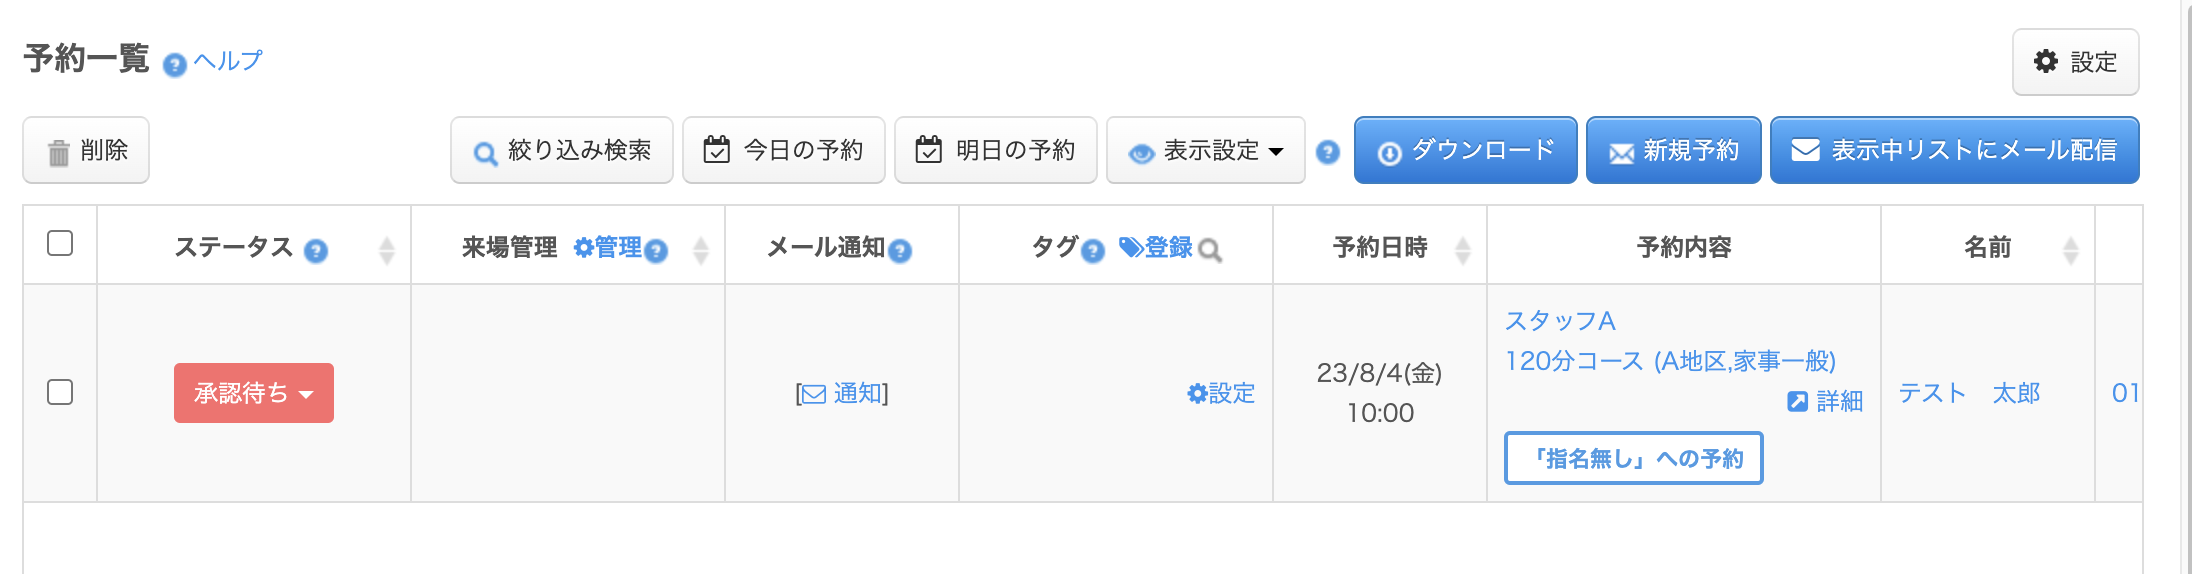The width and height of the screenshot is (2192, 574).
Task: Click the ダウンロード button
Action: (1466, 151)
